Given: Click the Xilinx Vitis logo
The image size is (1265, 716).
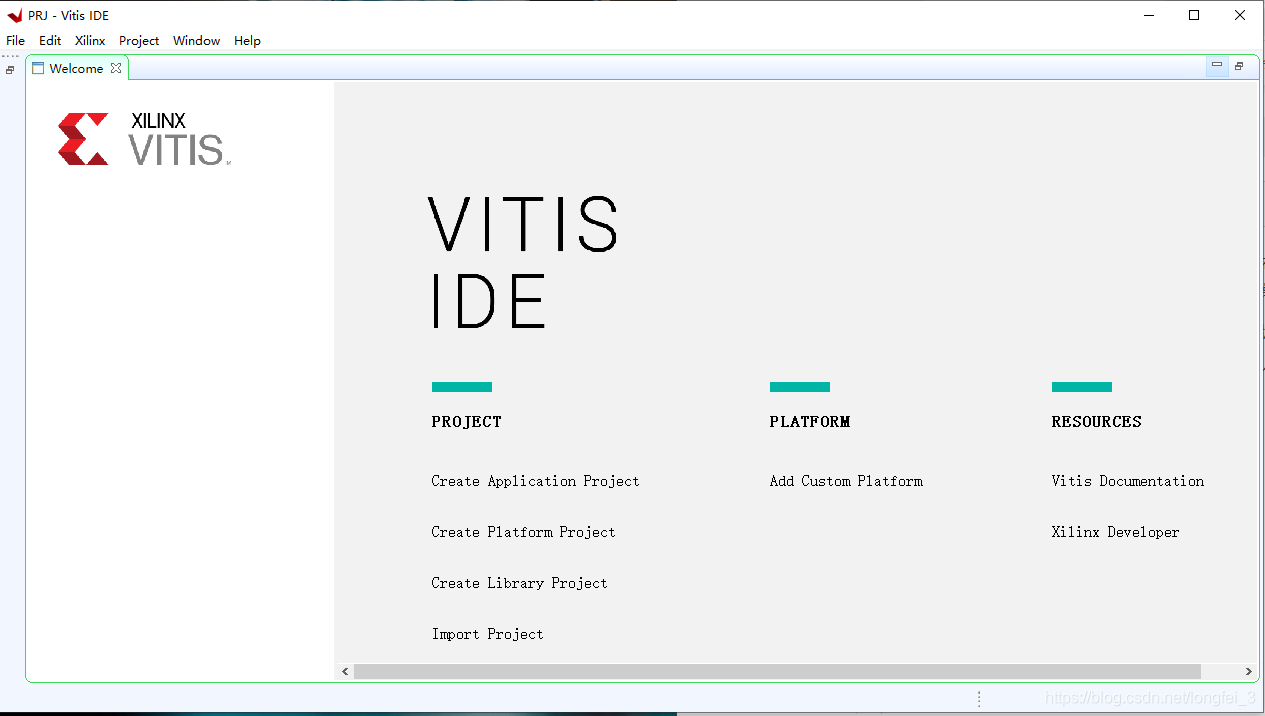Looking at the screenshot, I should (144, 138).
